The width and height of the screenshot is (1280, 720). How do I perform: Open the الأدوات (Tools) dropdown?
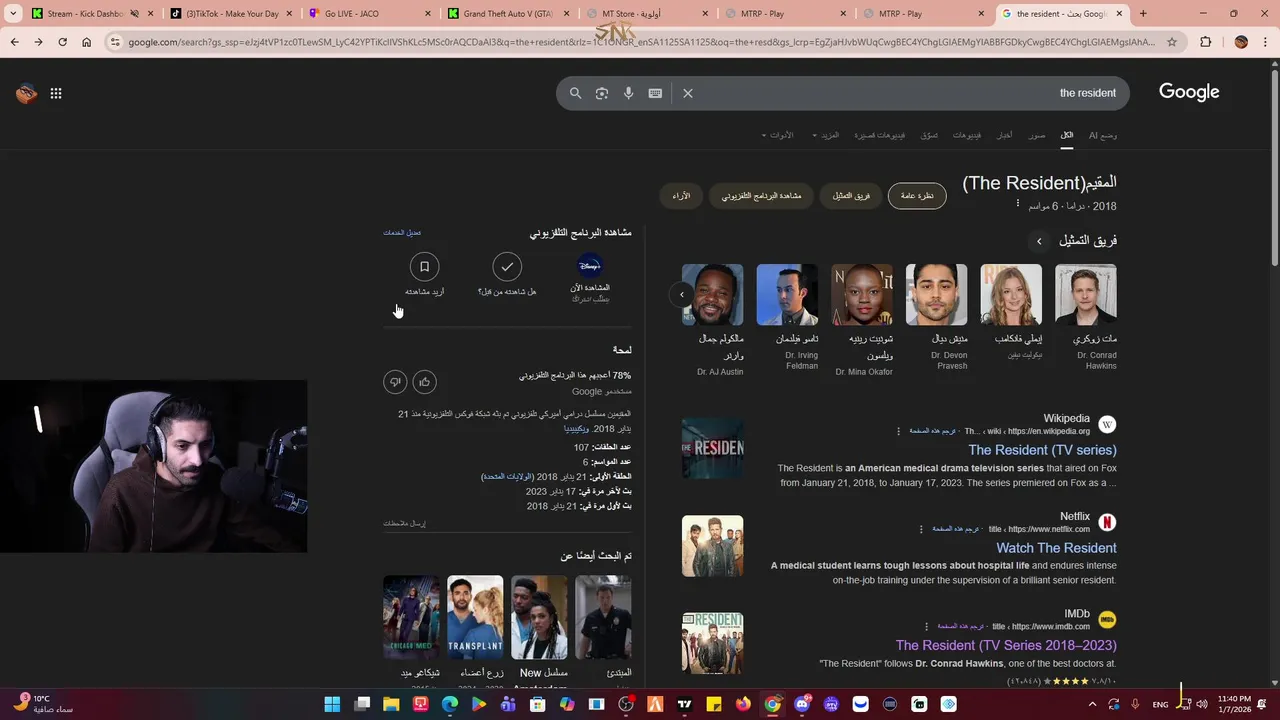pos(777,135)
